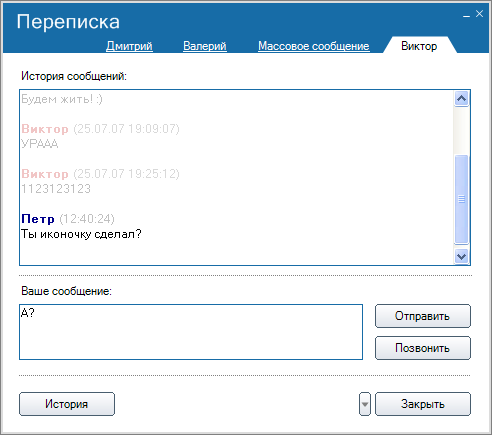Open the Валерий conversation tab
Screen dimensions: 492x435
(205, 46)
